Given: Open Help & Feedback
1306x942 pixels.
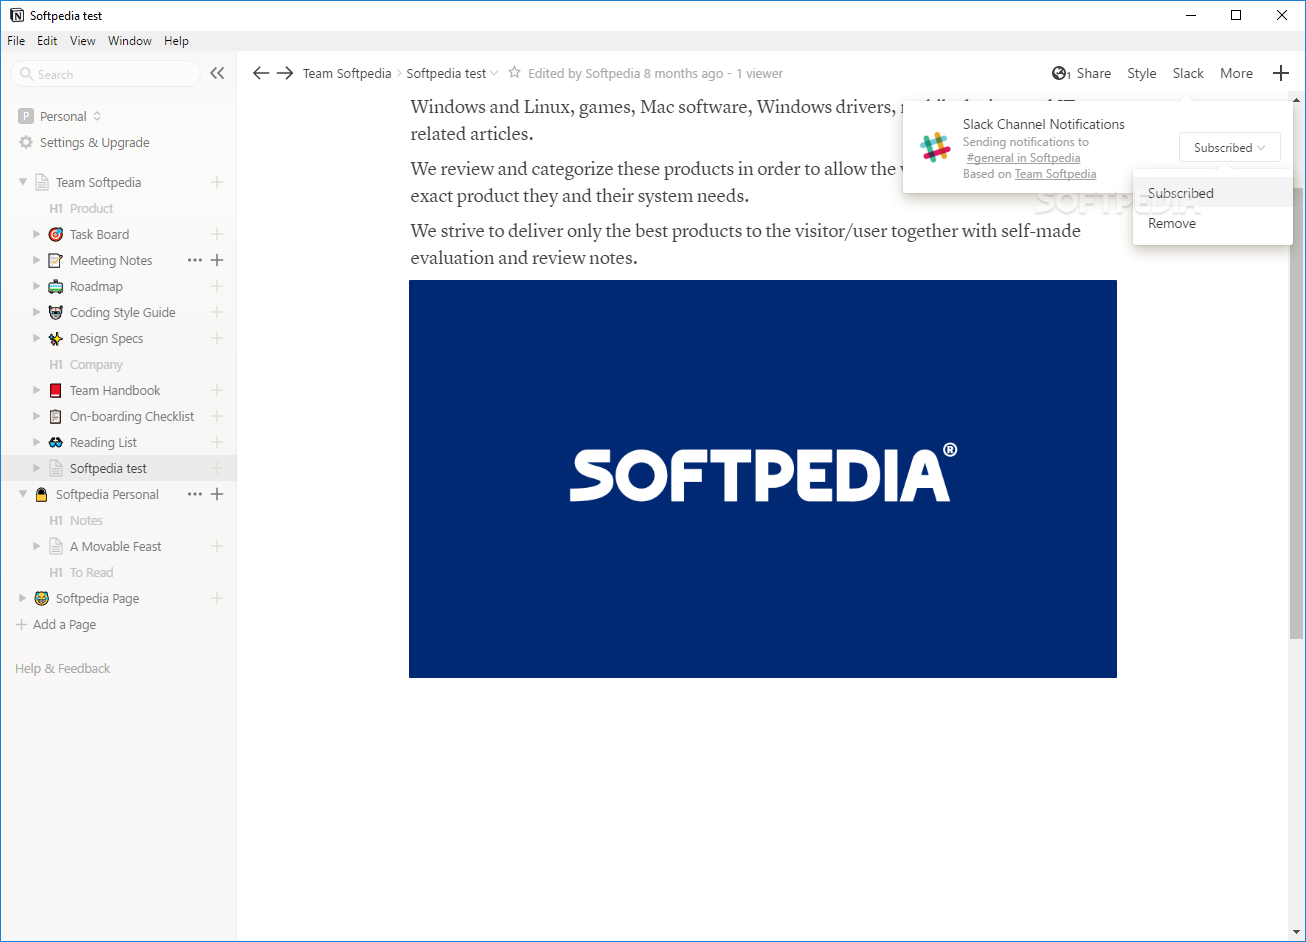Looking at the screenshot, I should click(63, 668).
